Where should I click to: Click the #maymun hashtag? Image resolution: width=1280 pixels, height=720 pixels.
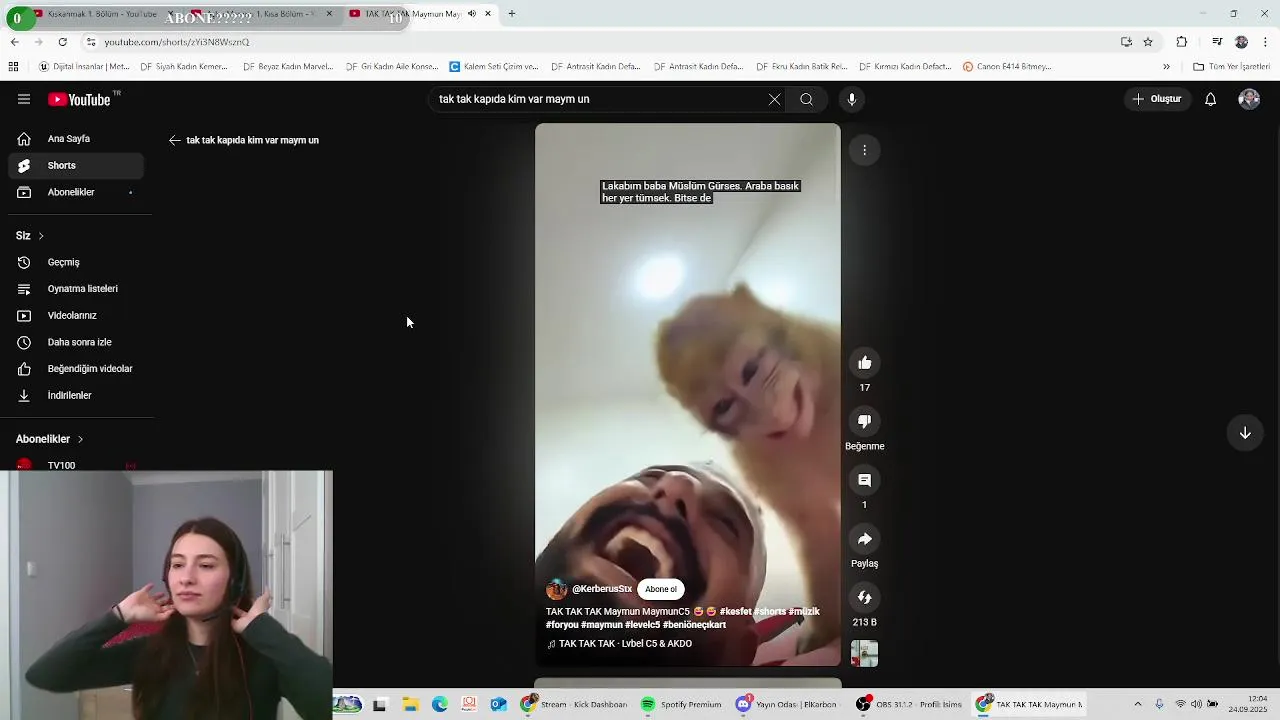(601, 625)
